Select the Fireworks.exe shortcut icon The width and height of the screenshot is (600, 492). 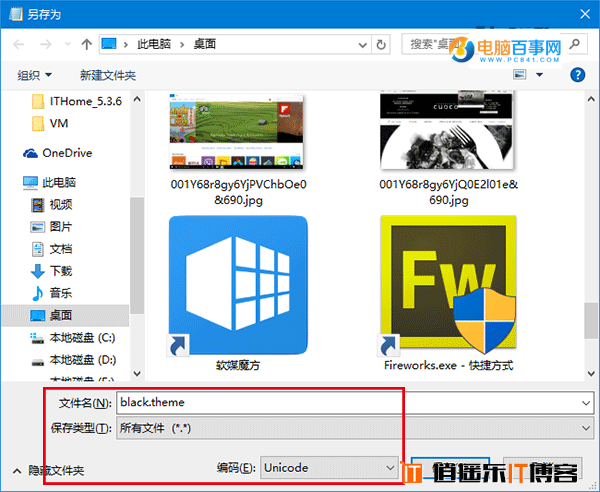coord(448,285)
